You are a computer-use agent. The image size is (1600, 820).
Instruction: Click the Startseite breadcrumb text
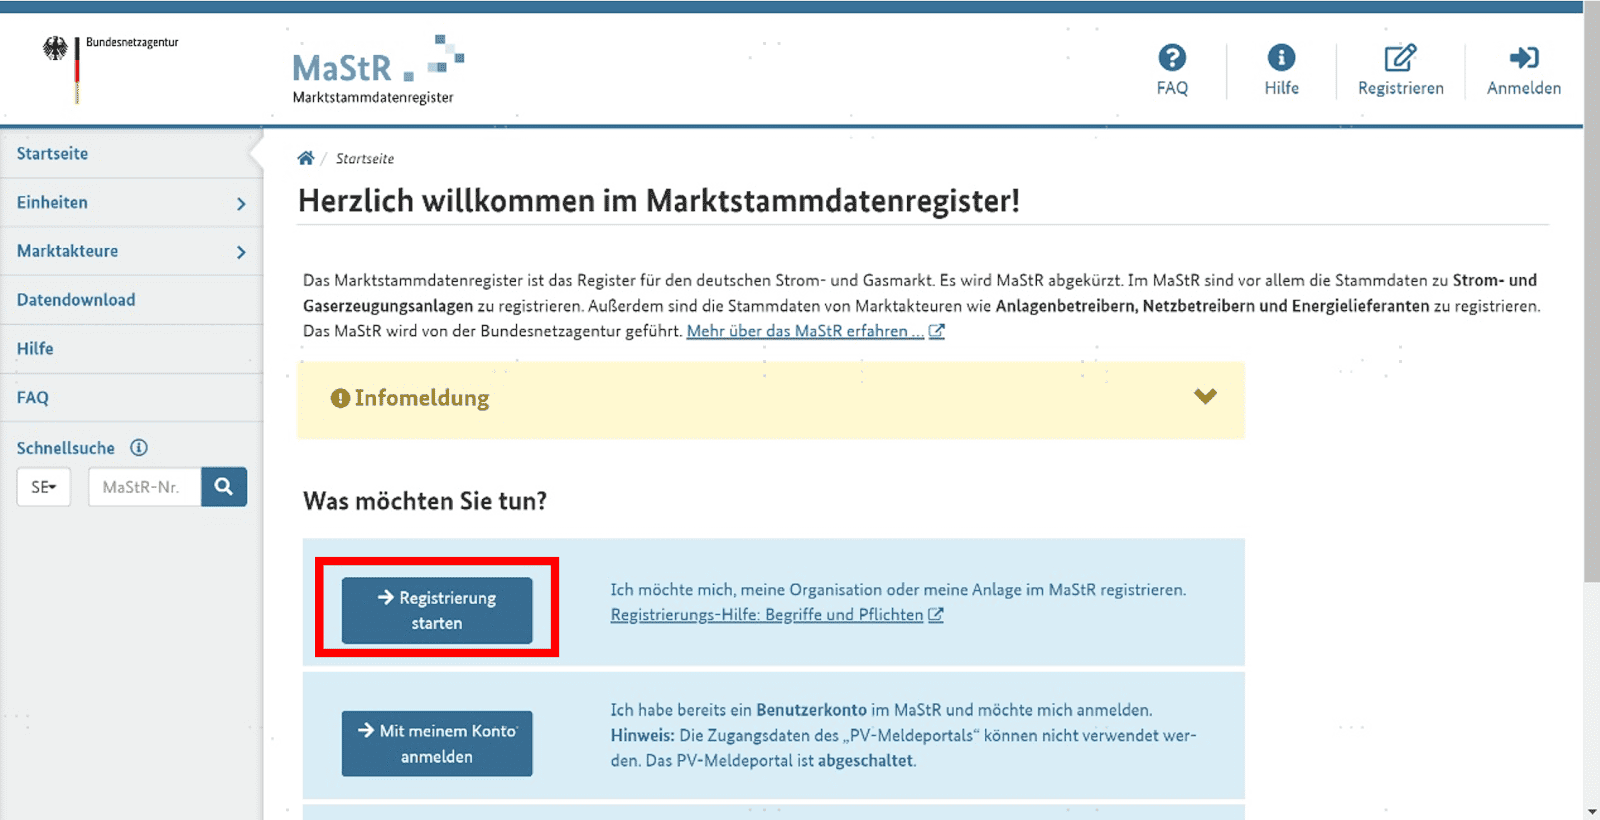365,159
